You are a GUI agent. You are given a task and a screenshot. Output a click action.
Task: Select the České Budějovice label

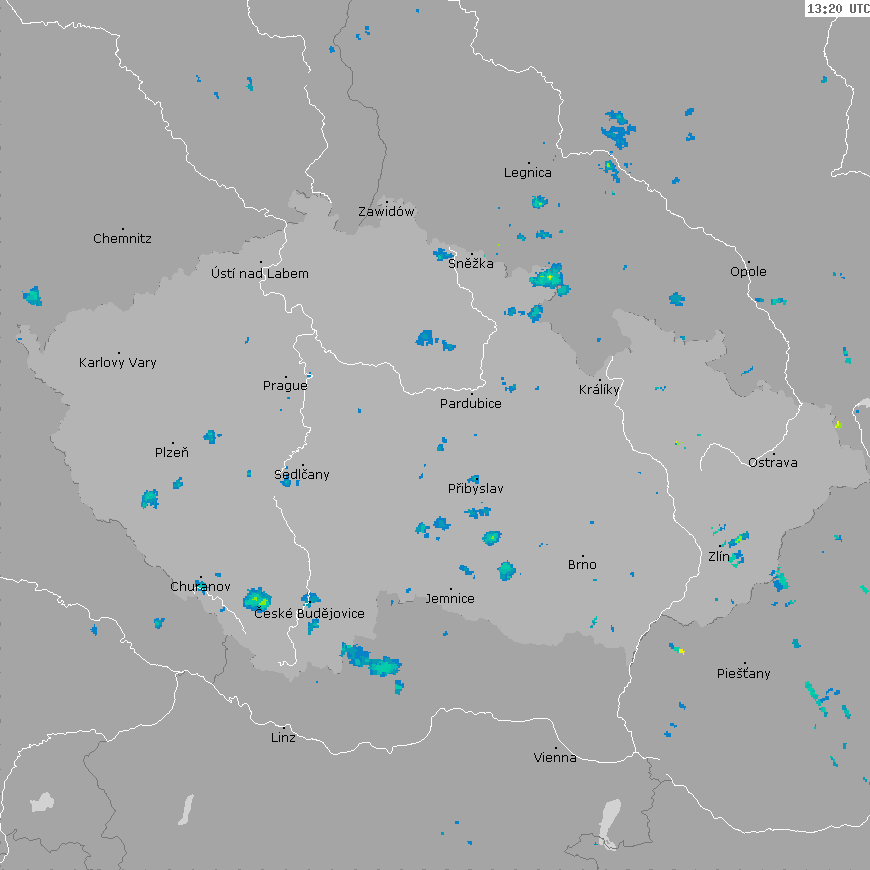[309, 613]
